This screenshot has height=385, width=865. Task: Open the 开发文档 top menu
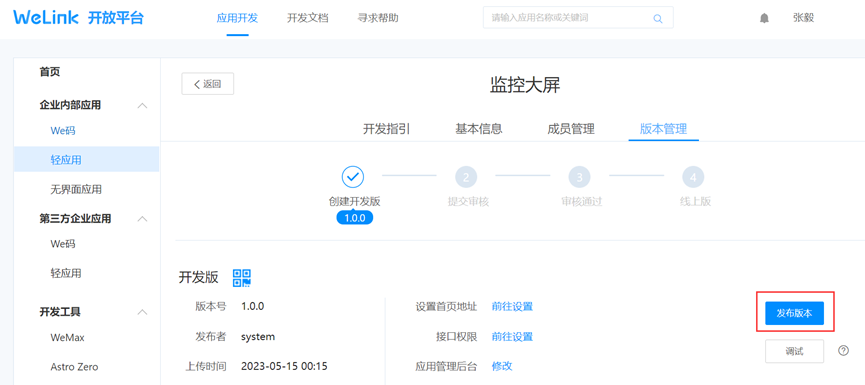[x=308, y=18]
